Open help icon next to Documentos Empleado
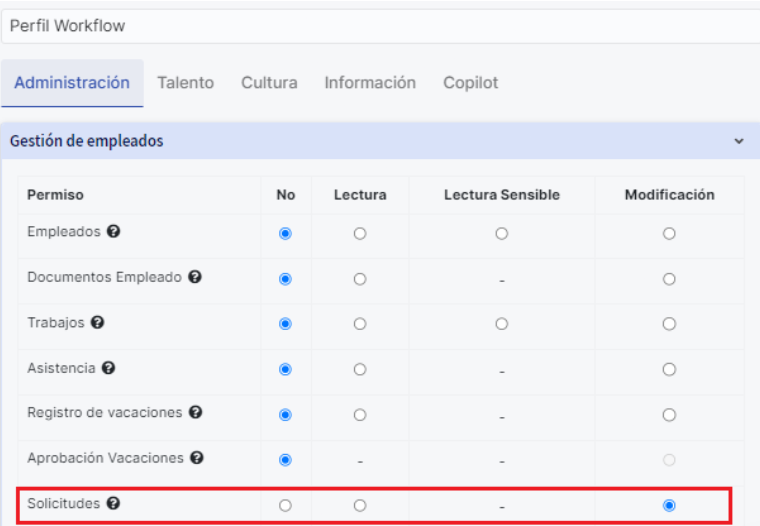 (195, 277)
